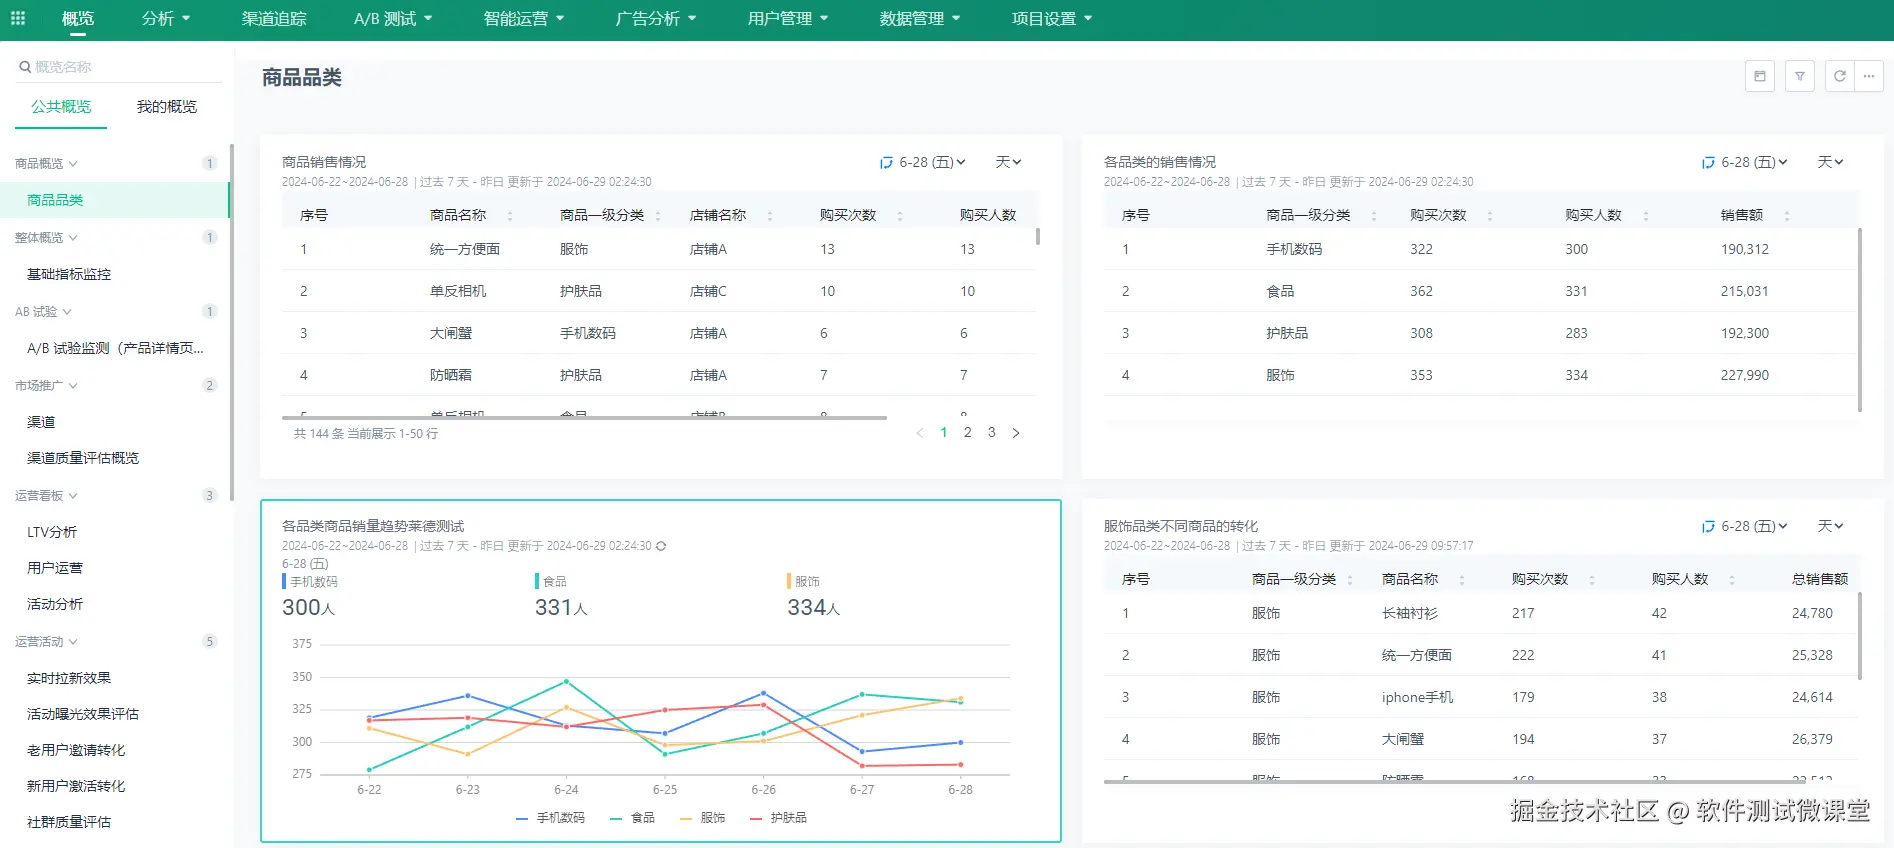Open the 数据管理 top menu

[920, 18]
